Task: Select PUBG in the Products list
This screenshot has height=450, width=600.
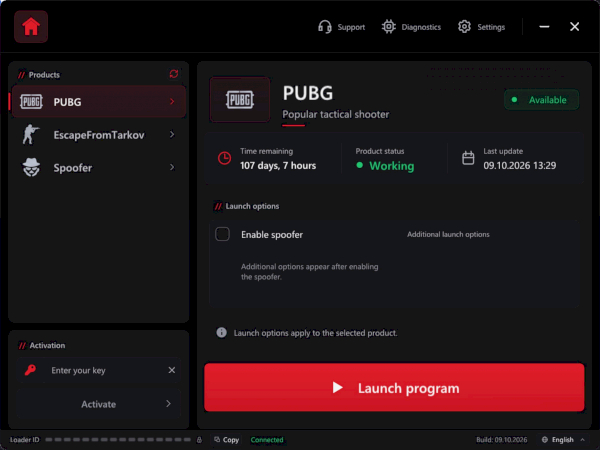Action: [99, 102]
